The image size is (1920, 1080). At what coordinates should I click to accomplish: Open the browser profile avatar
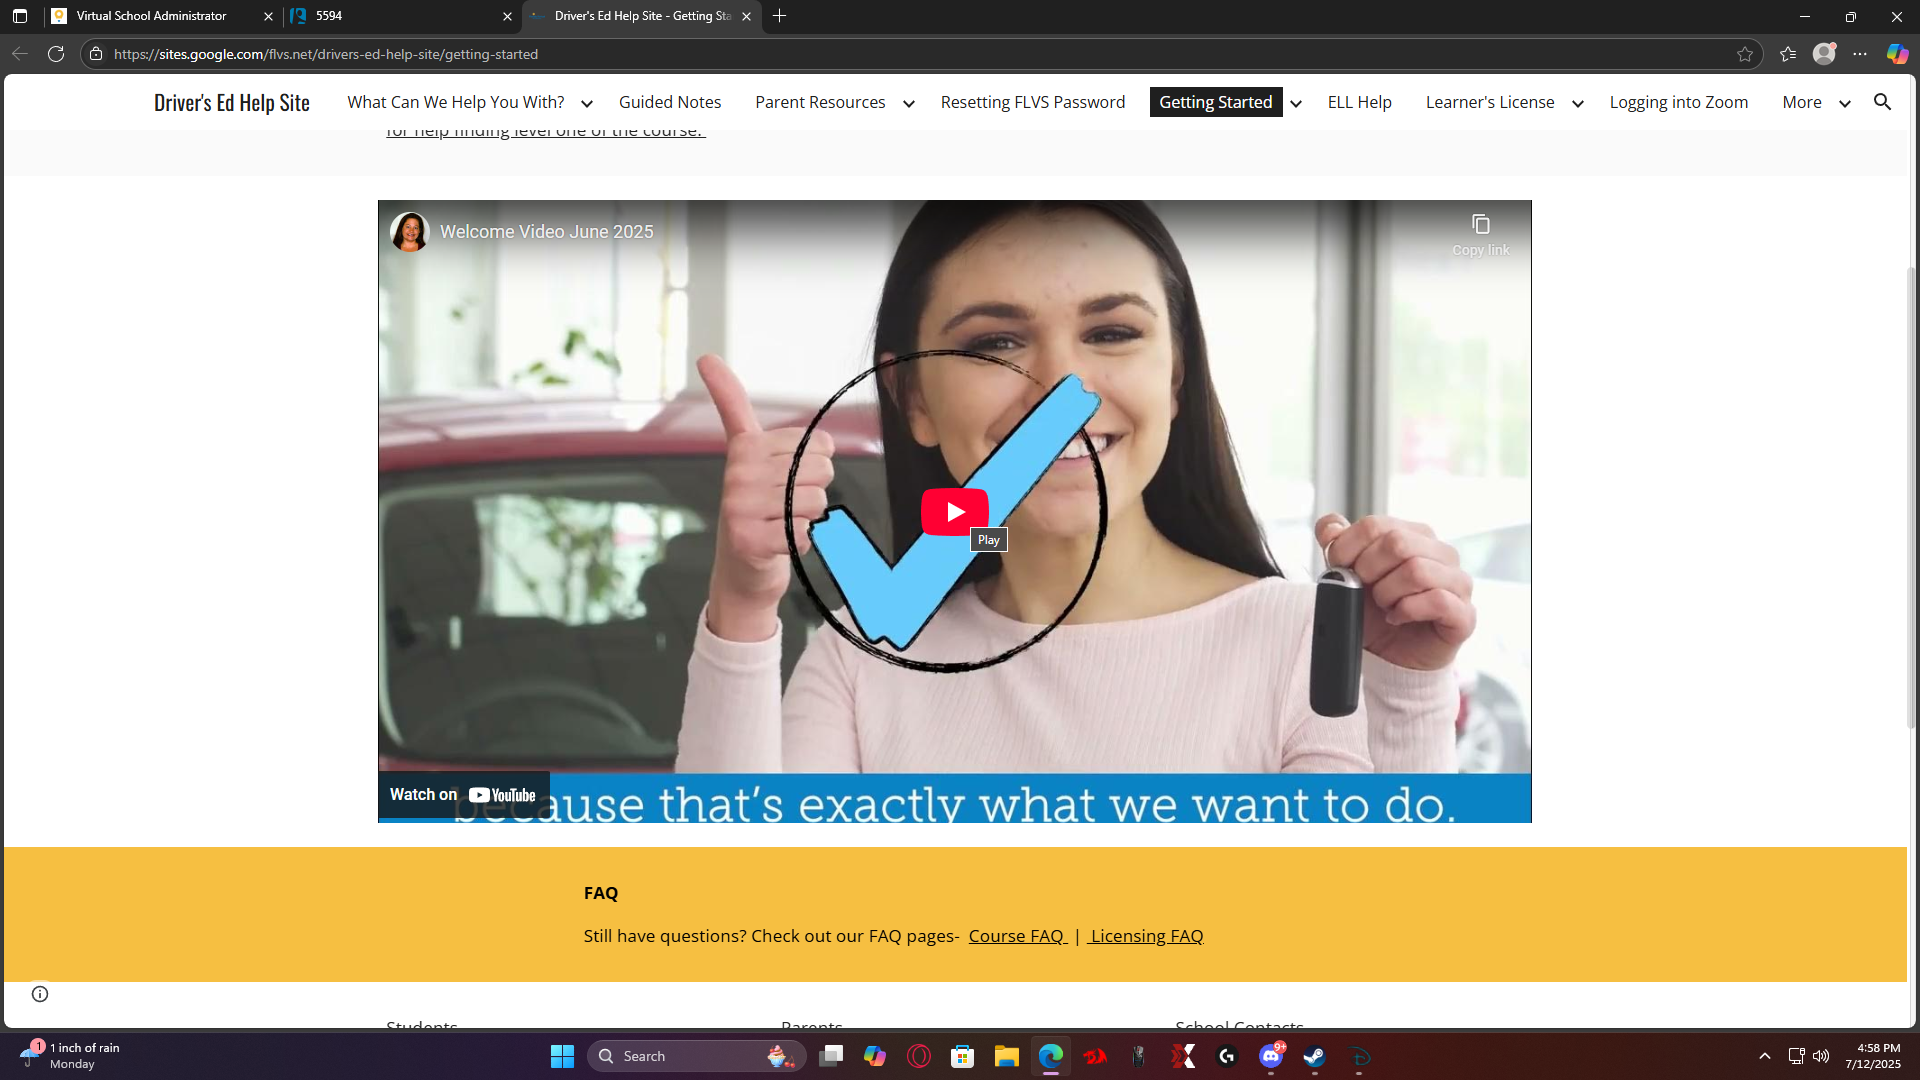click(x=1824, y=54)
